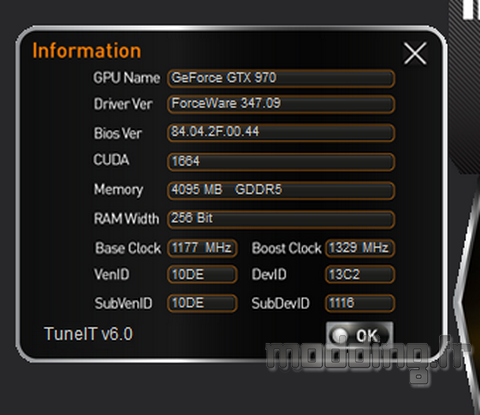
Task: Click the SubDevID field 1116
Action: (x=360, y=303)
